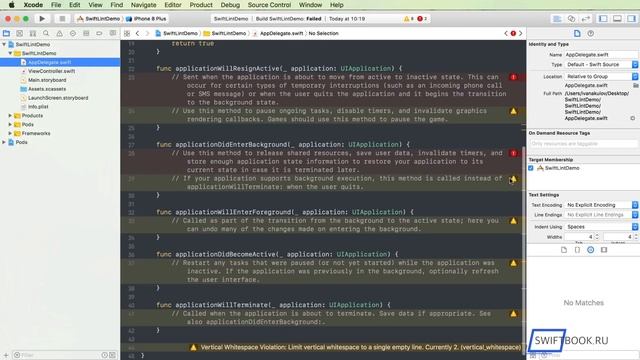Click the warning marker on line 24
Screen dimensions: 640x360
point(513,111)
